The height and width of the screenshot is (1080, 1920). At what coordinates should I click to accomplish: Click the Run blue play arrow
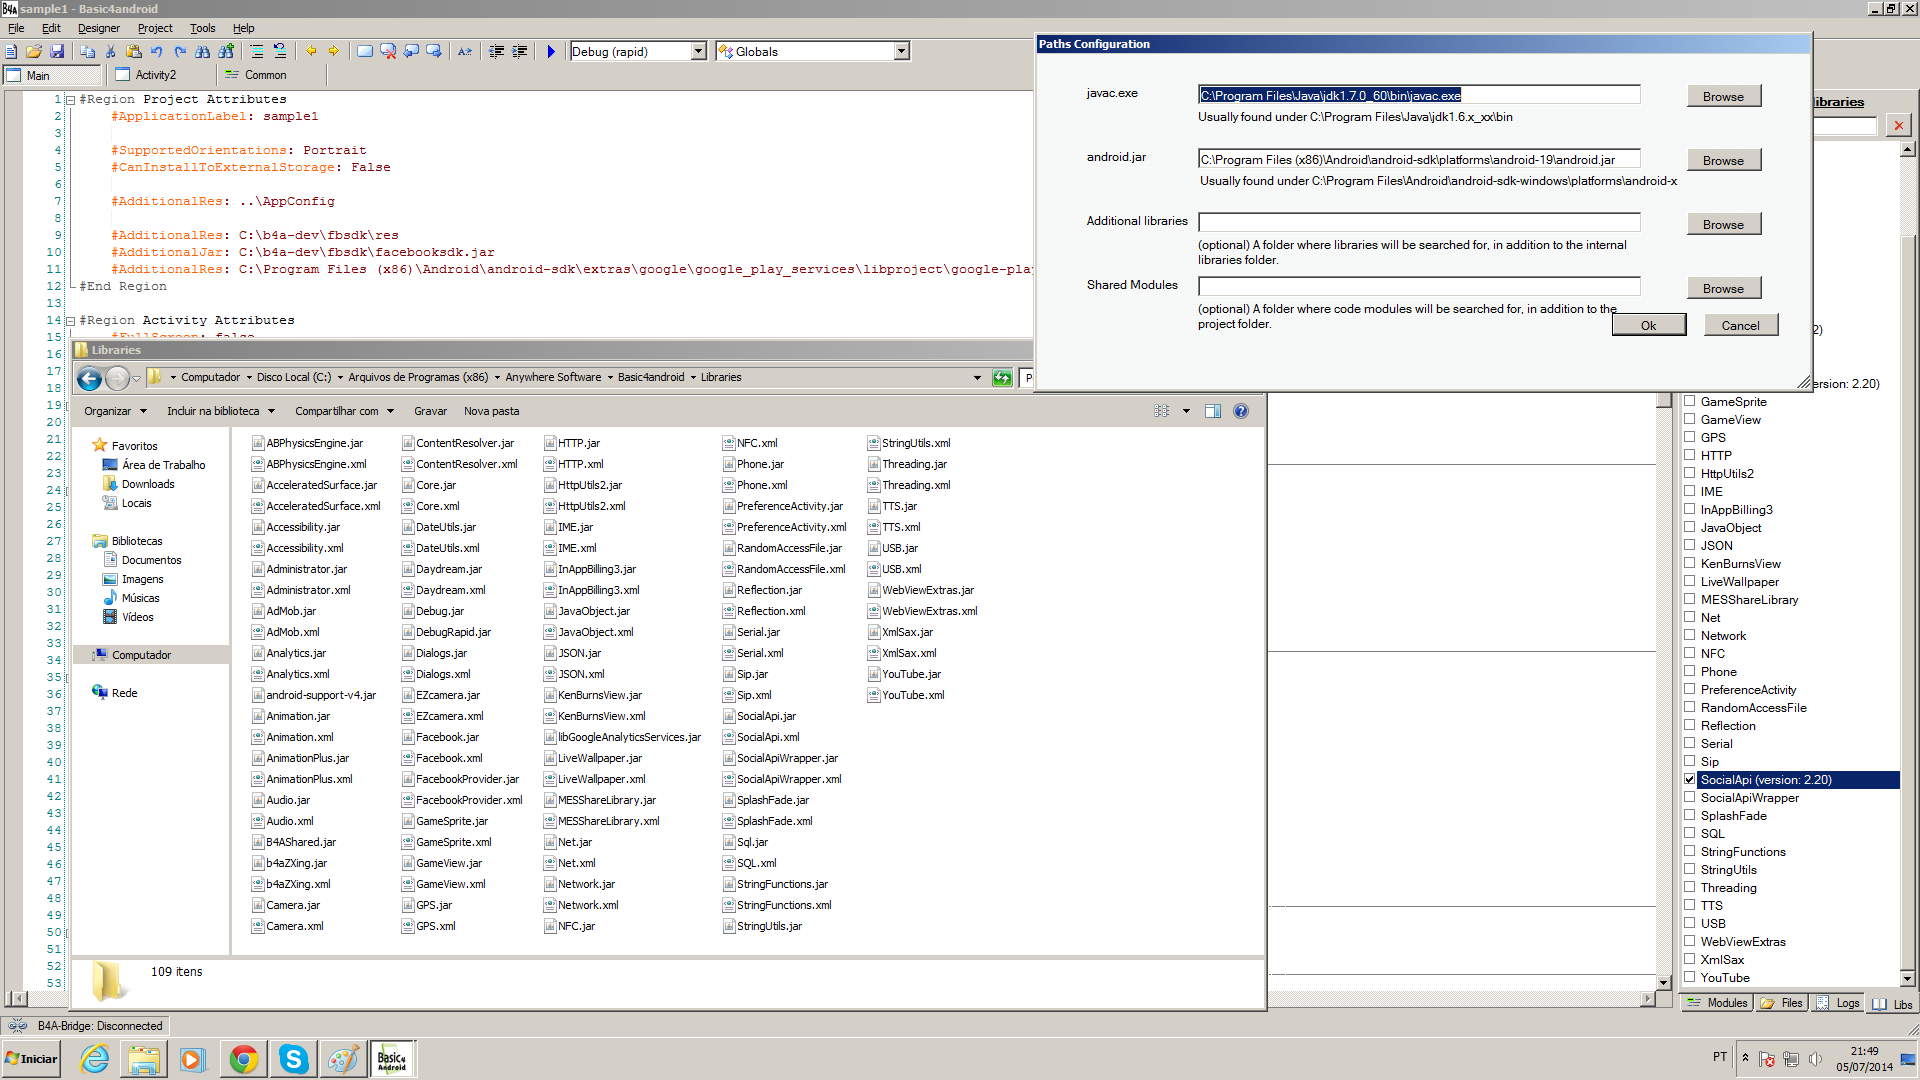pos(551,51)
